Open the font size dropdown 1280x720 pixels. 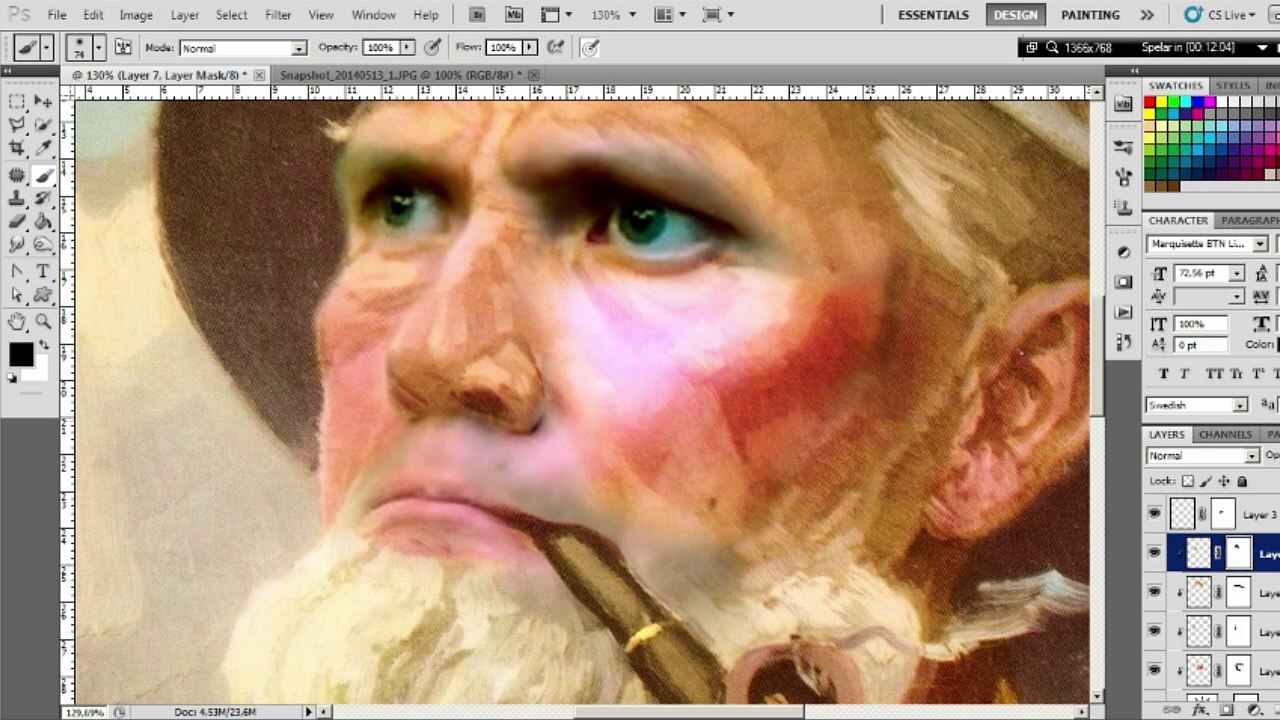[1237, 274]
